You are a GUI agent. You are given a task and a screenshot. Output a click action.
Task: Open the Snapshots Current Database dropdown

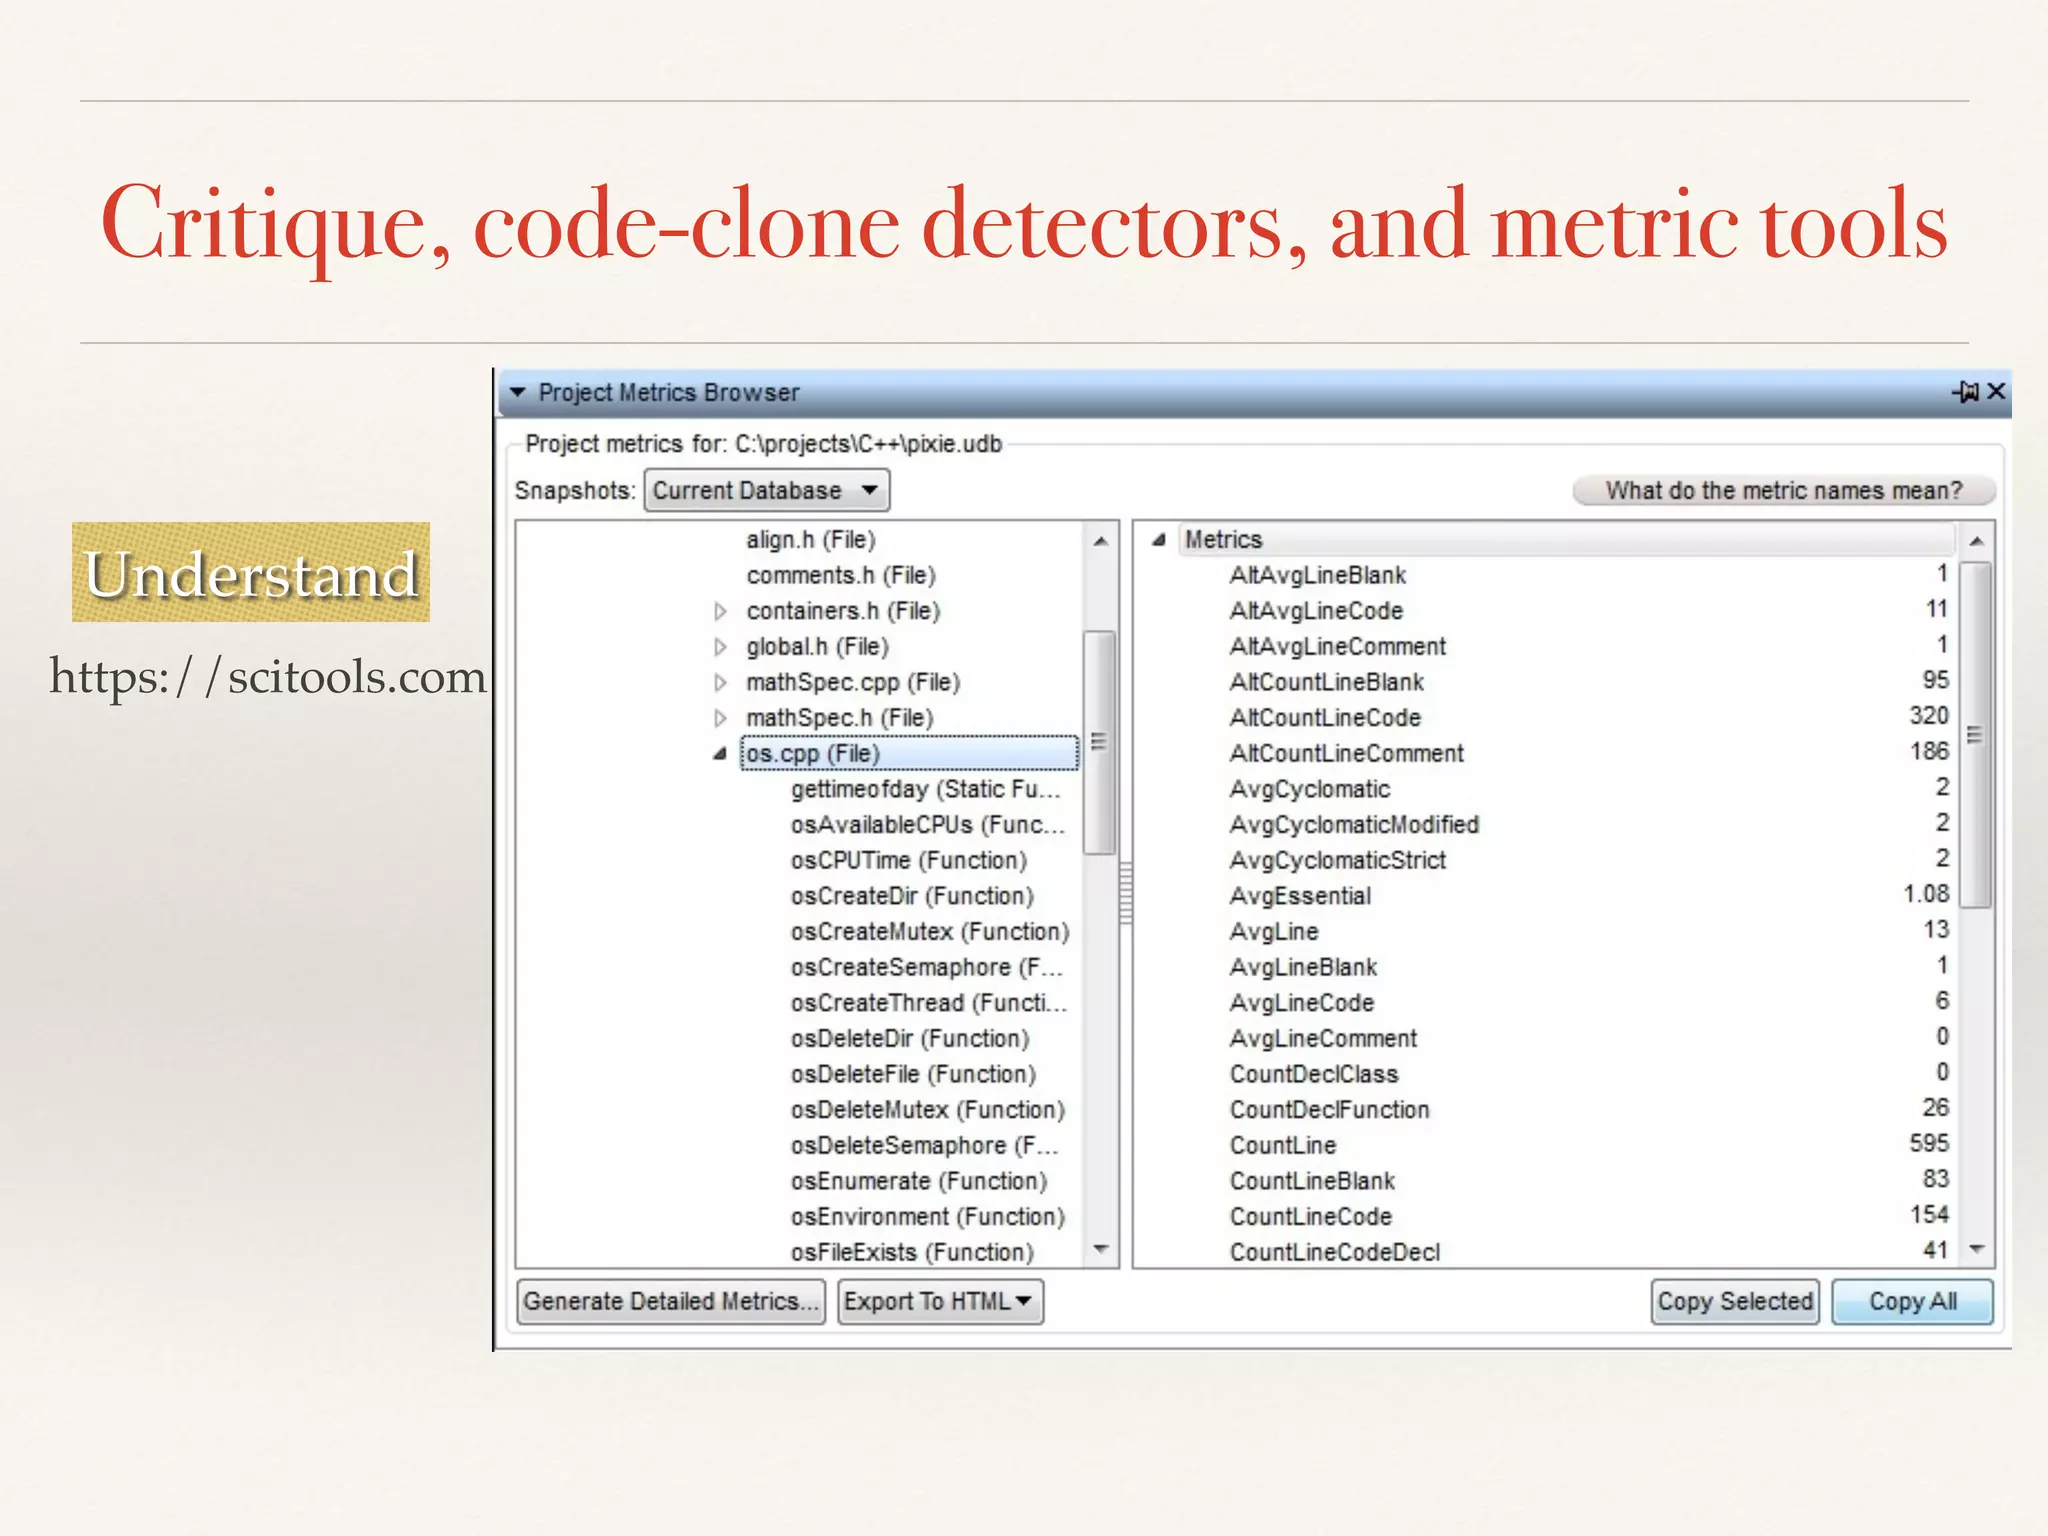(x=766, y=490)
